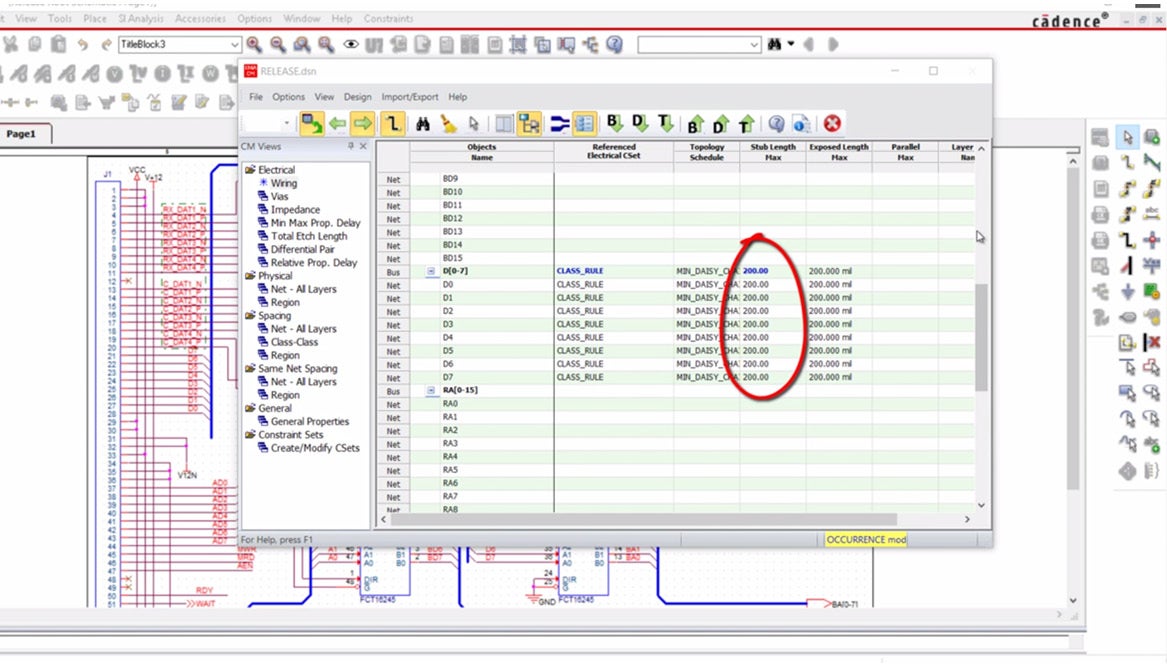Click the Exposed Length Max column header
The image size is (1167, 667).
[839, 152]
